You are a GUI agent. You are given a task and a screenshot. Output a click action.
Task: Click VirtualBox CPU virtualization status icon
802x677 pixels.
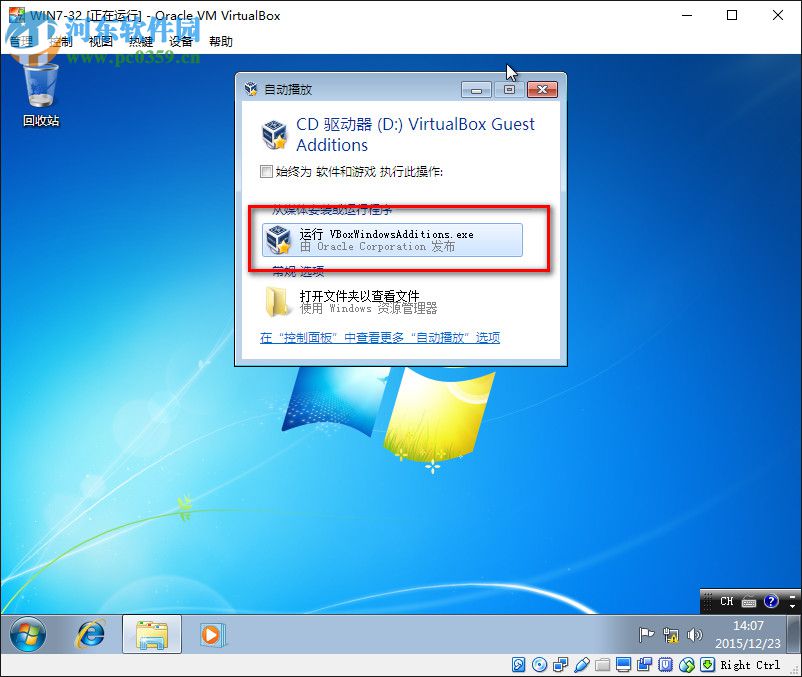point(665,665)
